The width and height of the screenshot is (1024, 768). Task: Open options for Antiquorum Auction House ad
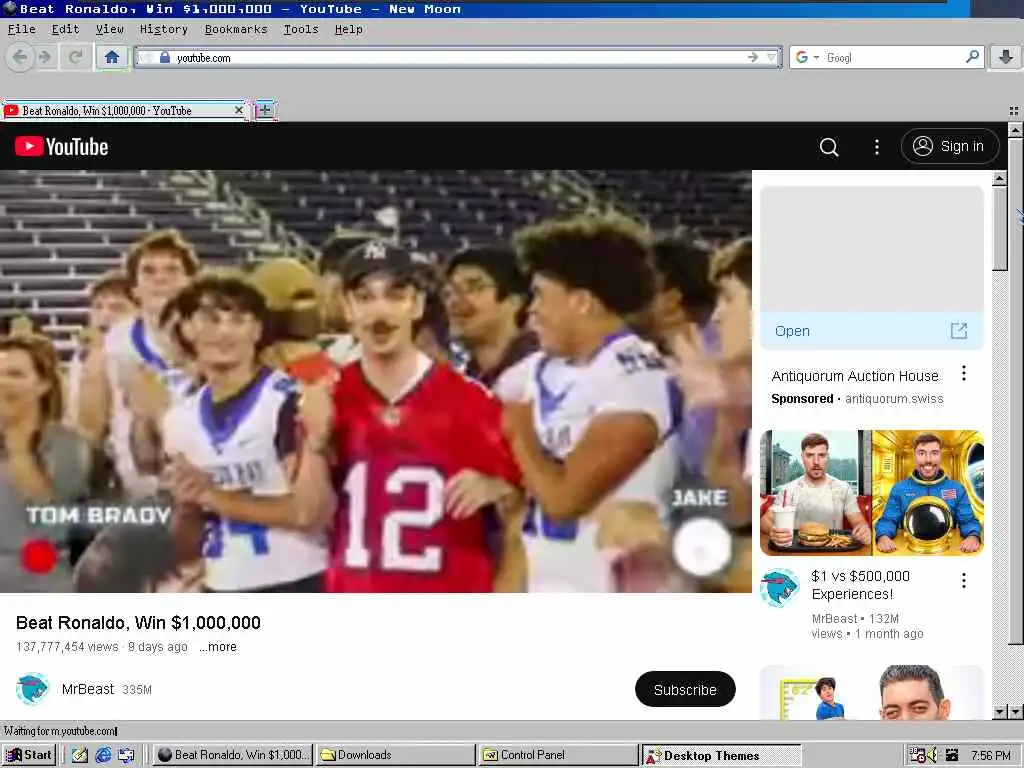pyautogui.click(x=964, y=374)
